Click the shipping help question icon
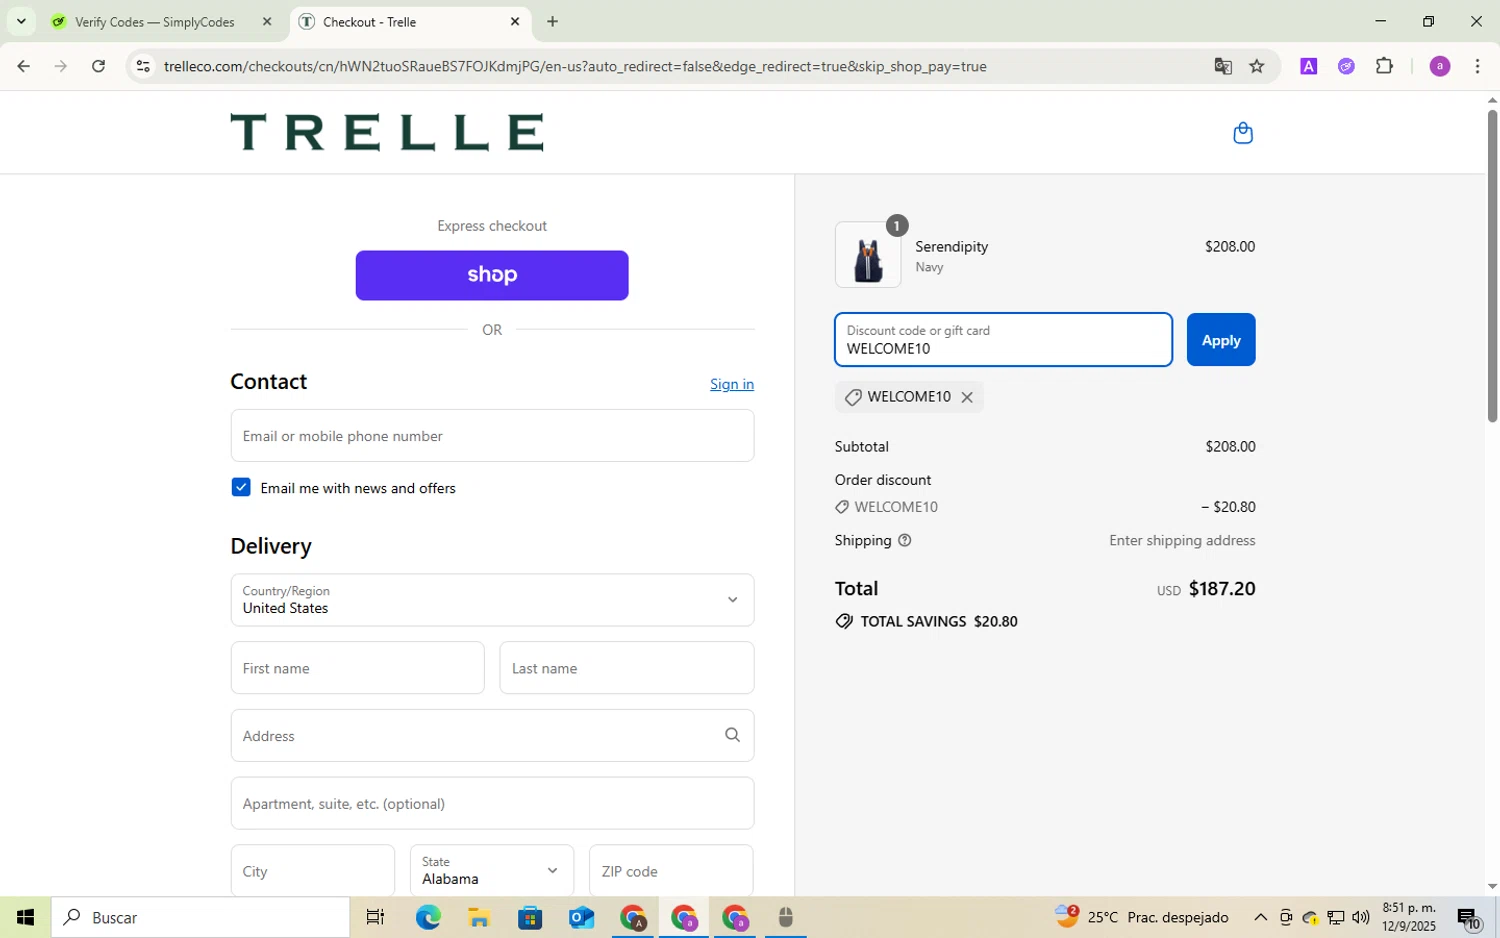The width and height of the screenshot is (1500, 938). pyautogui.click(x=904, y=540)
